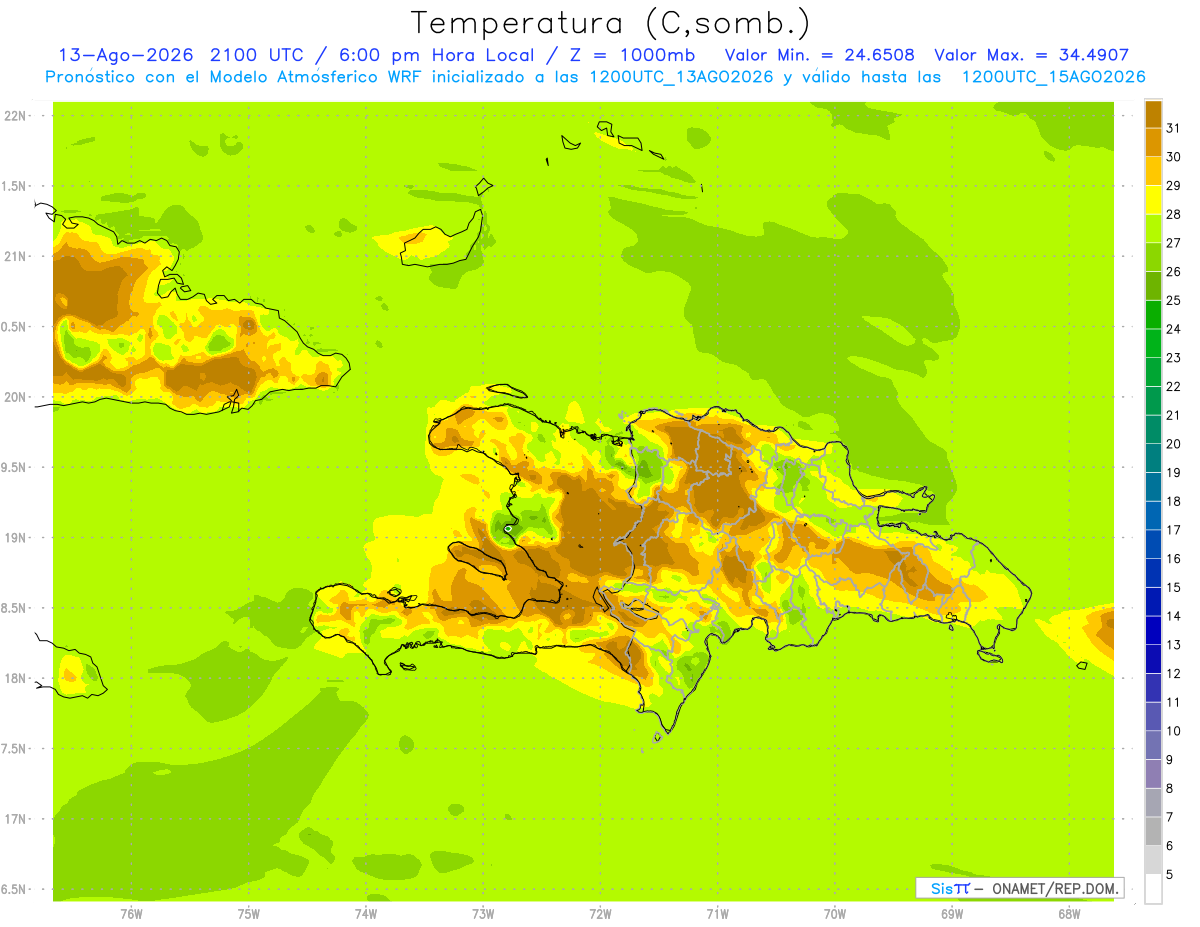Screen dimensions: 1200x927
Task: Click the "Valor Min. = 24.6508" text
Action: (819, 55)
